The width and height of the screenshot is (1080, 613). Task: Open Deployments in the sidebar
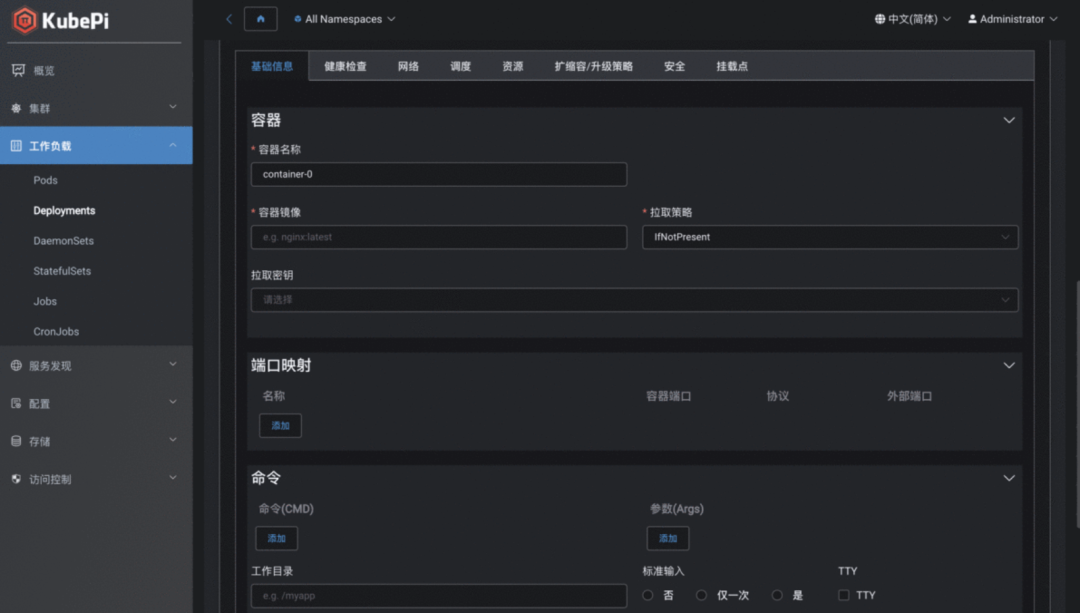click(64, 211)
